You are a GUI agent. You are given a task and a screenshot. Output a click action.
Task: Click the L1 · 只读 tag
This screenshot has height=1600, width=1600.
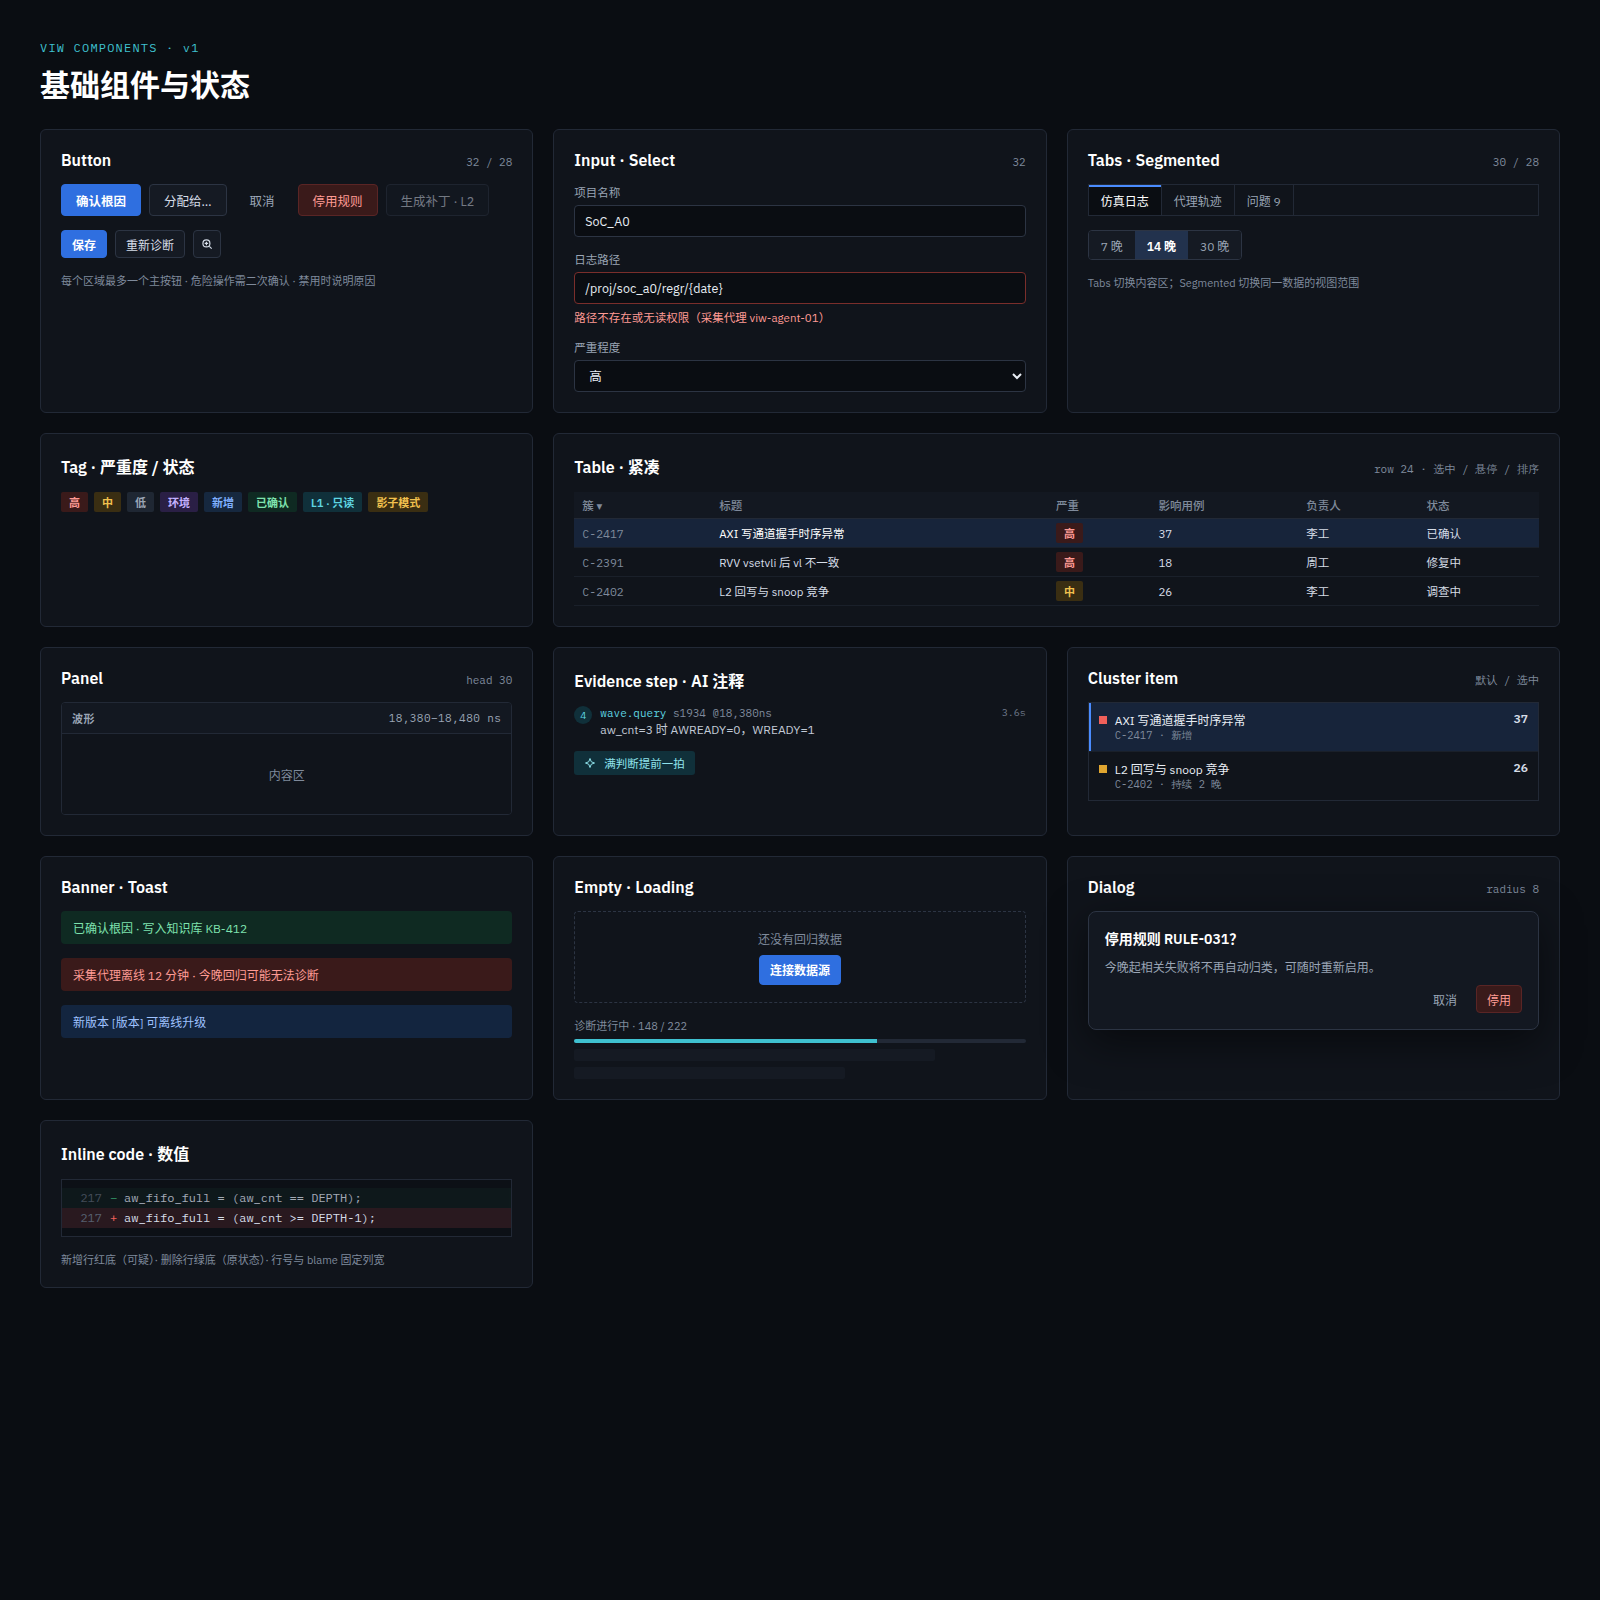(x=332, y=502)
